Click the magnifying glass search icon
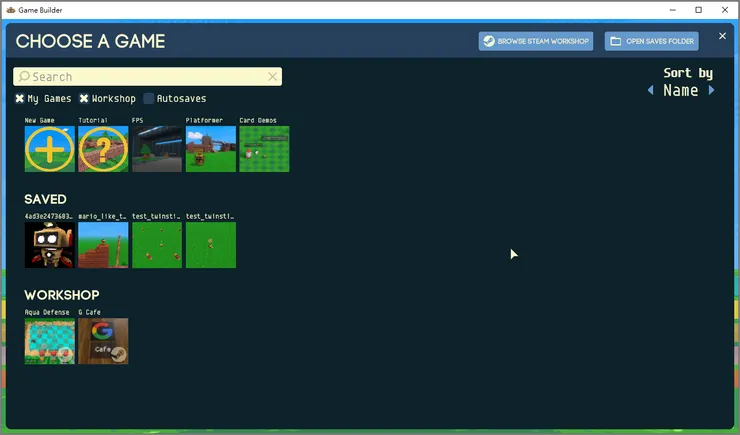Screen dimensions: 740x435 pos(24,76)
